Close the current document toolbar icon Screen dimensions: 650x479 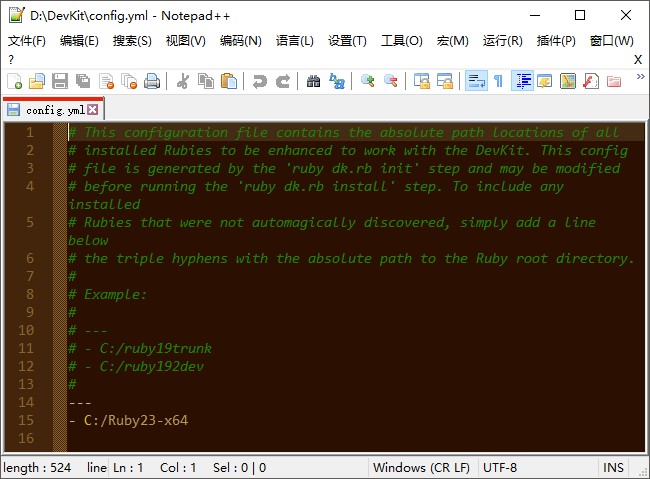pos(106,81)
